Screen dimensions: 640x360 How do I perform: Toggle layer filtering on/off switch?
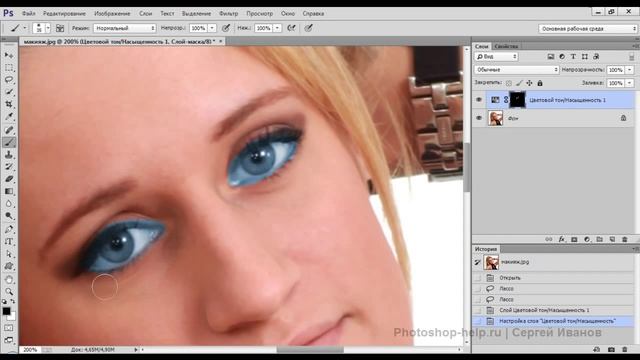(631, 57)
